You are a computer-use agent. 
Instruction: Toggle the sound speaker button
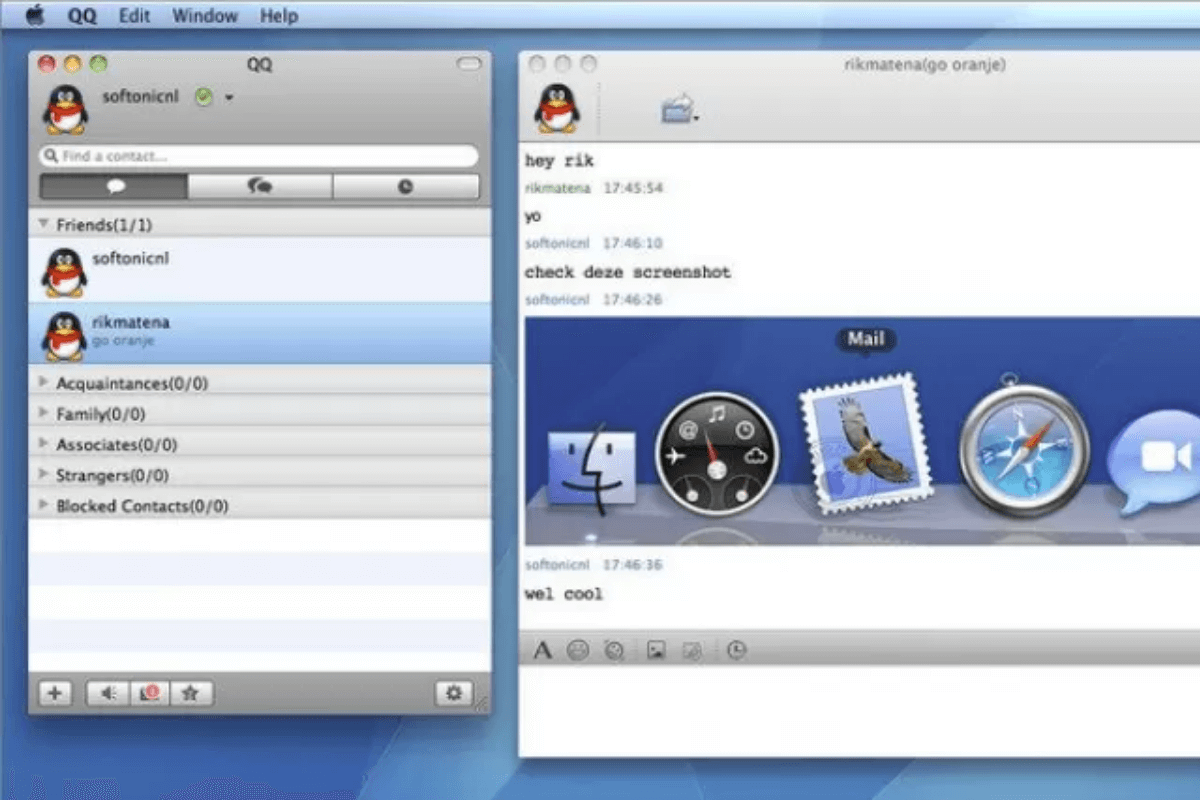point(108,693)
